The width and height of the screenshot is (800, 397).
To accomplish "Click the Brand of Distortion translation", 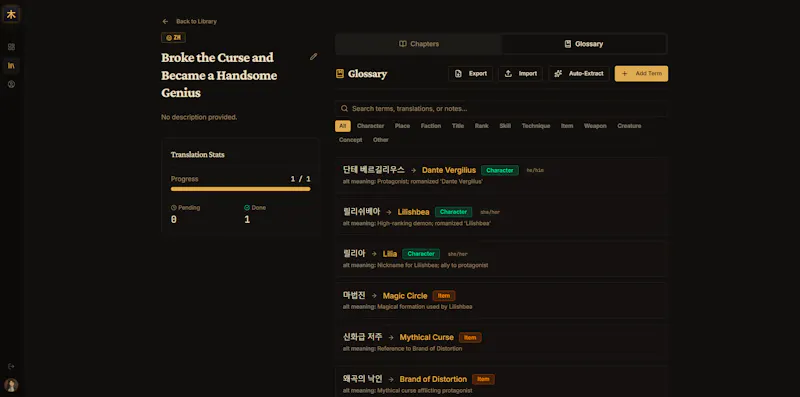I will [x=433, y=380].
